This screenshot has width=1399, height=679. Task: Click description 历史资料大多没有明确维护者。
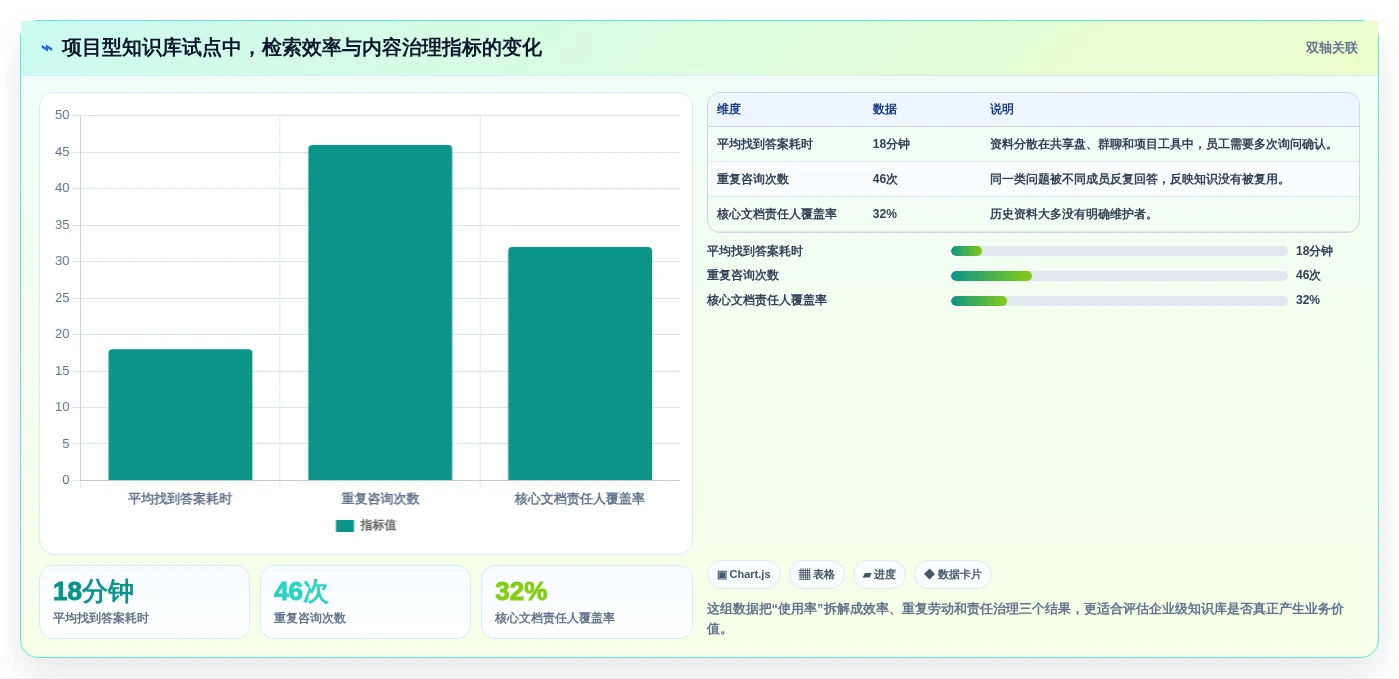(1074, 215)
